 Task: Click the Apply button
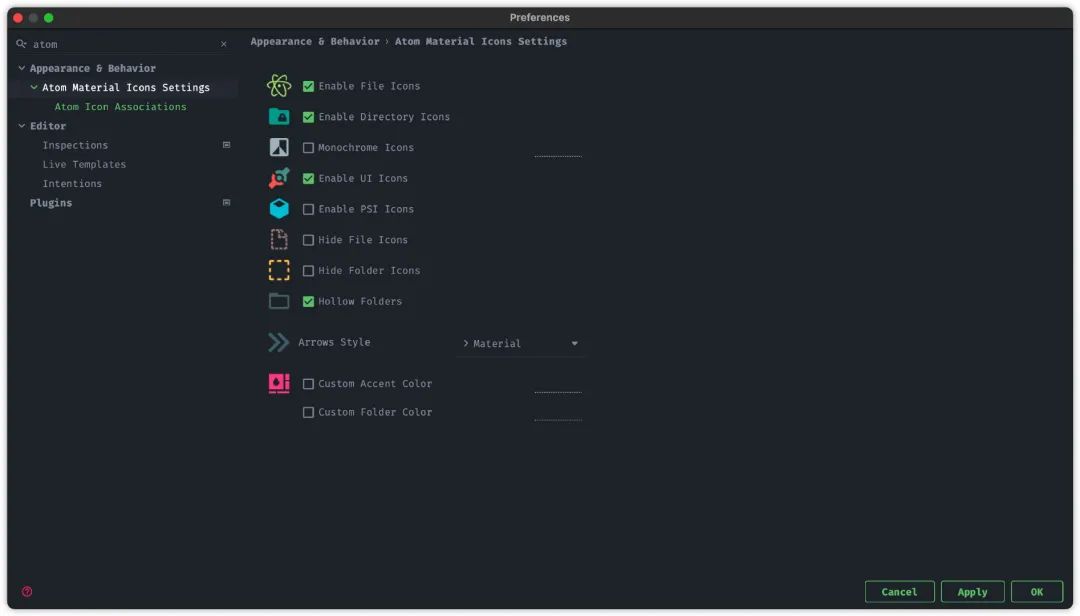[972, 592]
